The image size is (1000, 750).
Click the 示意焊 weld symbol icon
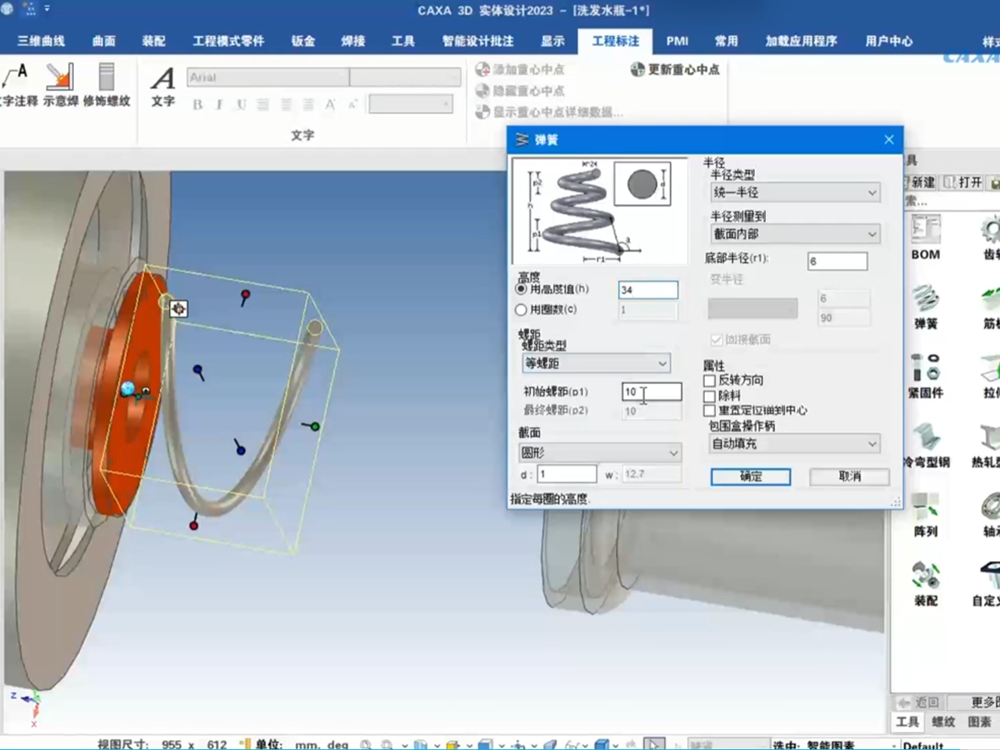pyautogui.click(x=59, y=79)
